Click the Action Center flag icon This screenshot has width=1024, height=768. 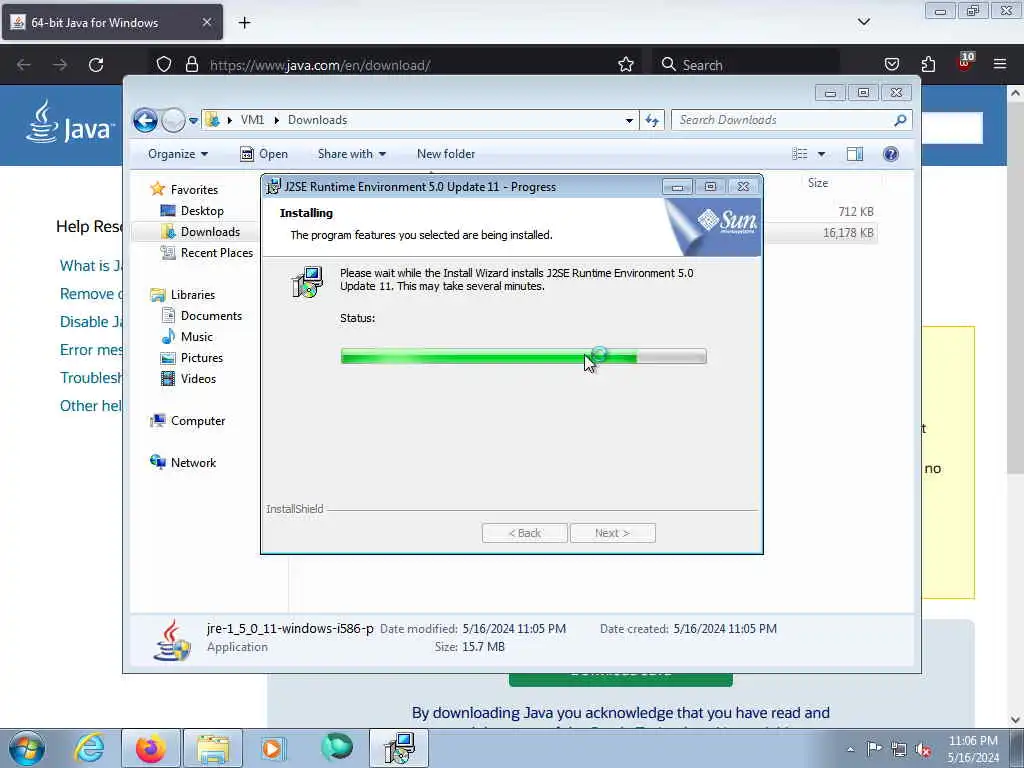click(x=874, y=748)
